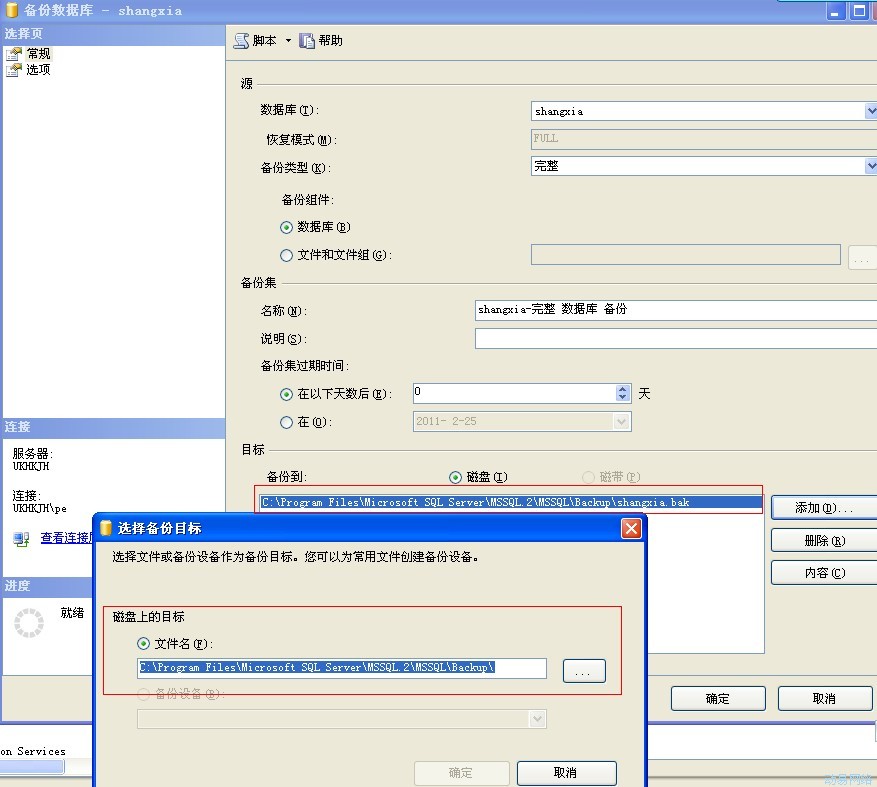Image resolution: width=877 pixels, height=787 pixels.
Task: Click the browse button beside file name path
Action: point(584,672)
